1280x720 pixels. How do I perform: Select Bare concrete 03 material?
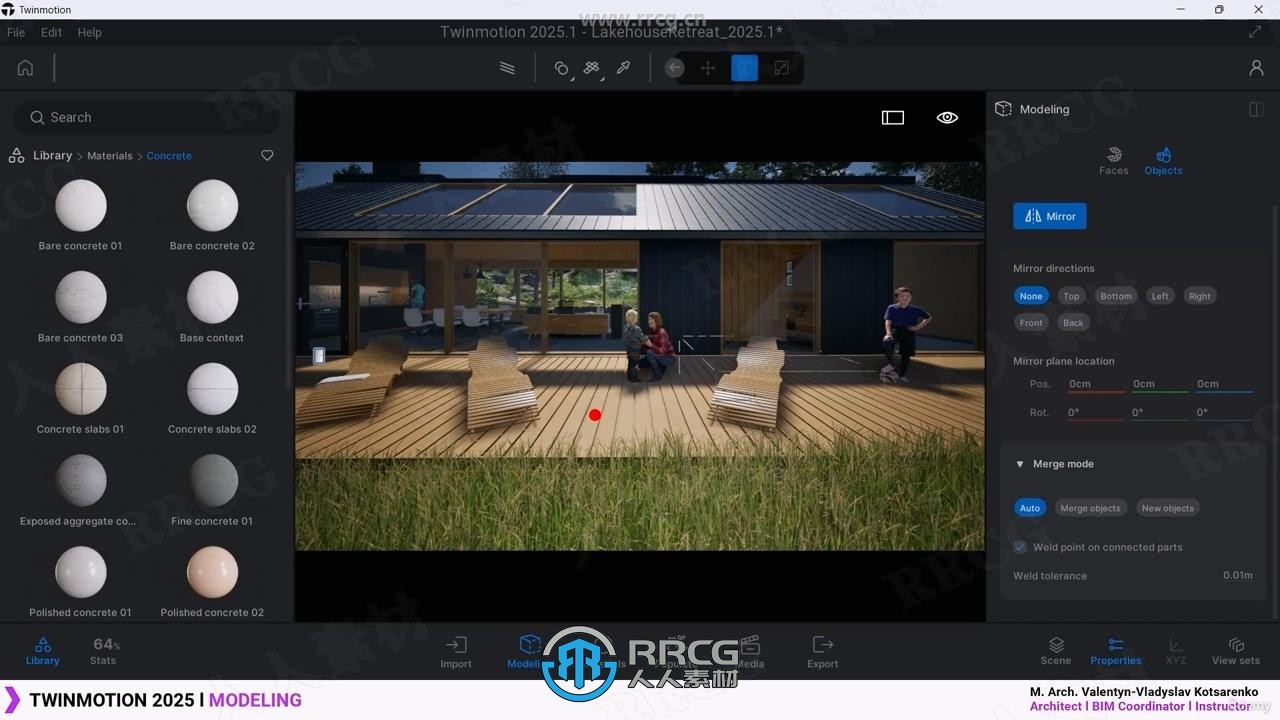[80, 307]
